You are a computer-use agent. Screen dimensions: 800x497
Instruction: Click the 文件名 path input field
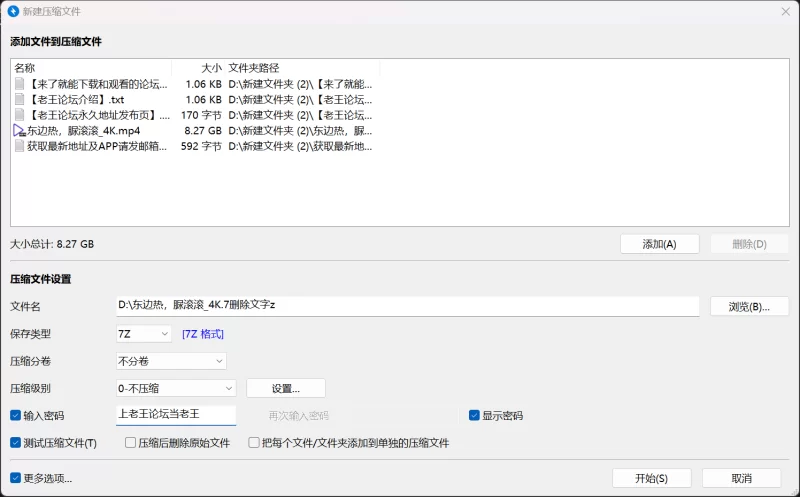(x=407, y=306)
